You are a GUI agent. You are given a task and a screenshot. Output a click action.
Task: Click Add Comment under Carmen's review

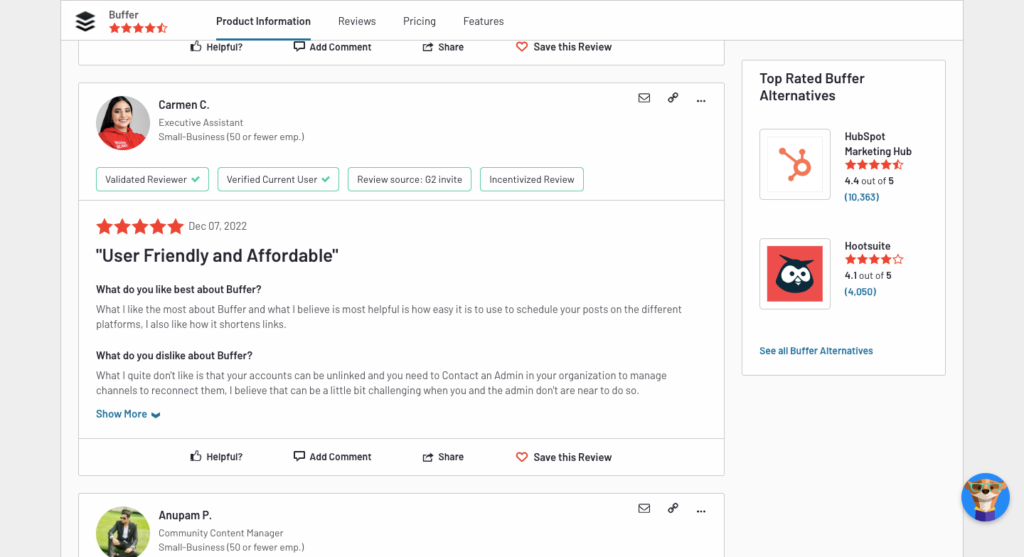pos(332,456)
